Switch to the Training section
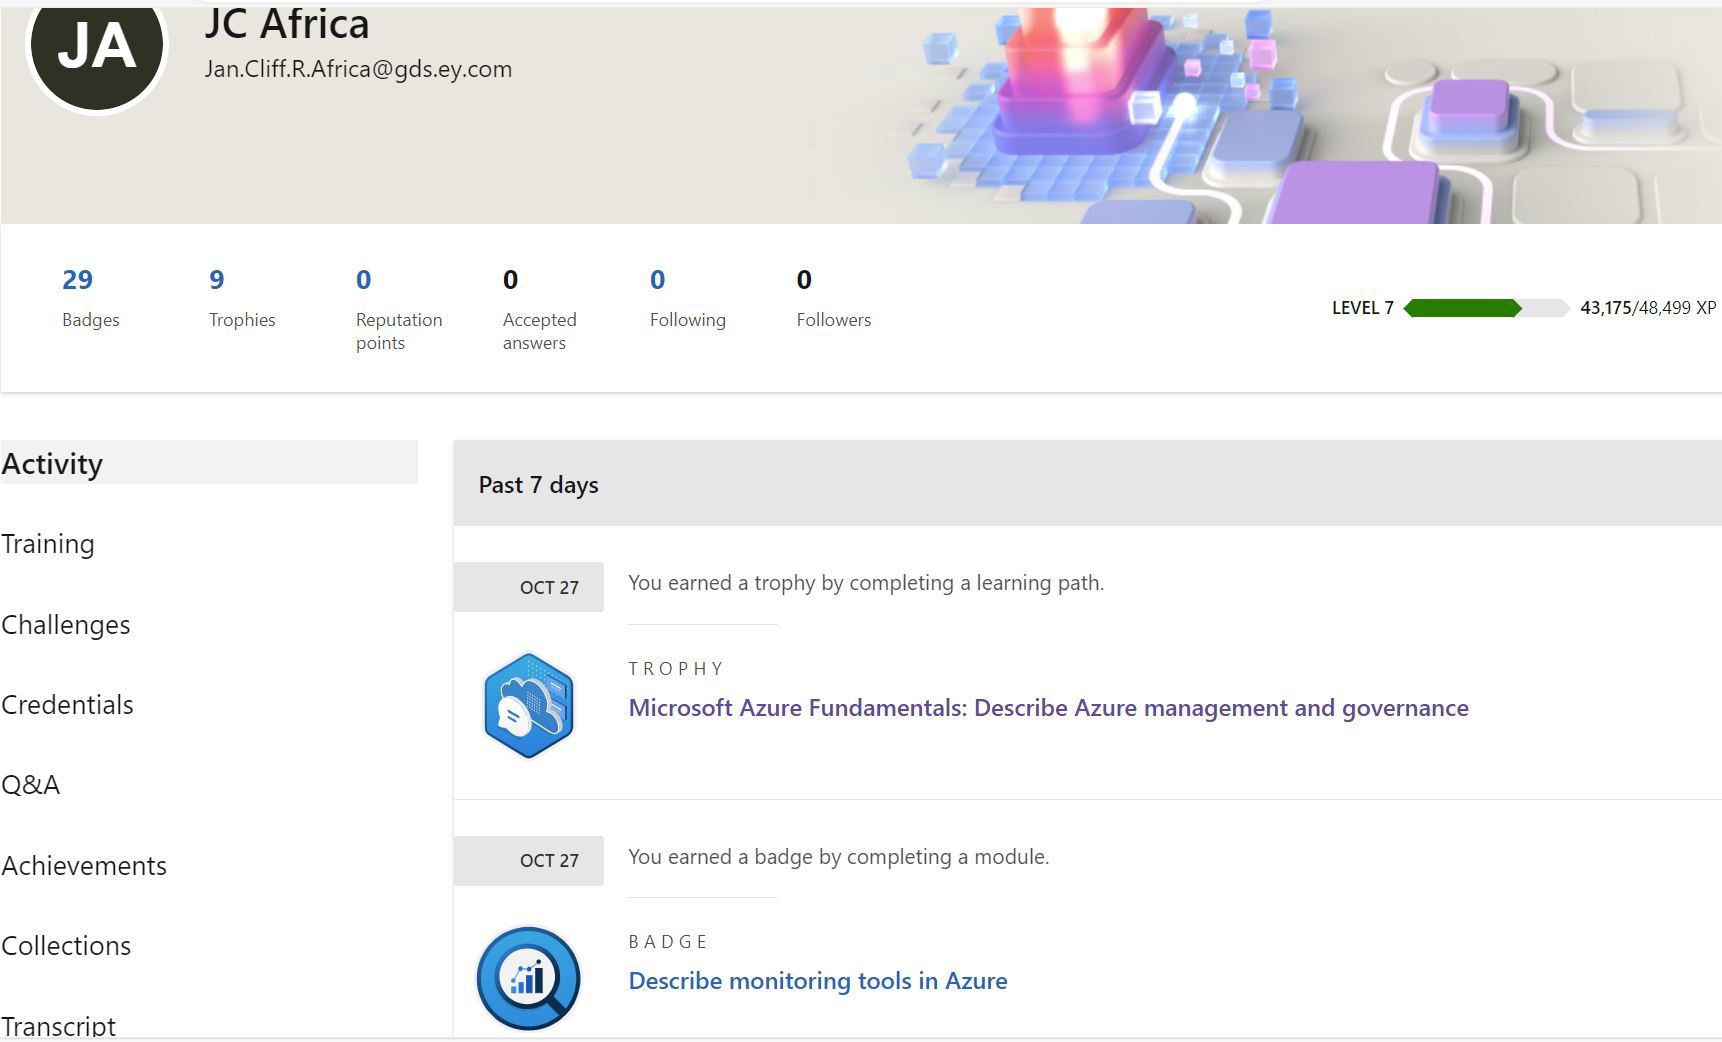1722x1042 pixels. point(48,544)
